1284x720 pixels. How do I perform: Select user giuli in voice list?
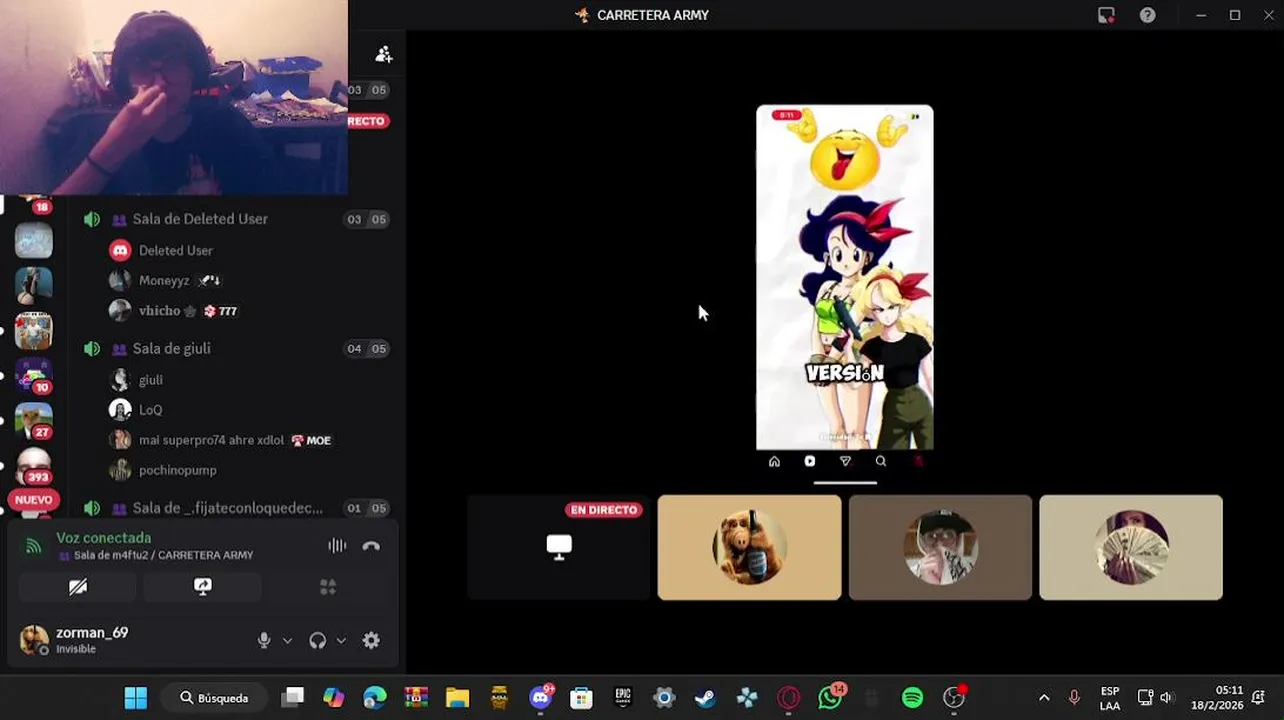click(x=151, y=380)
